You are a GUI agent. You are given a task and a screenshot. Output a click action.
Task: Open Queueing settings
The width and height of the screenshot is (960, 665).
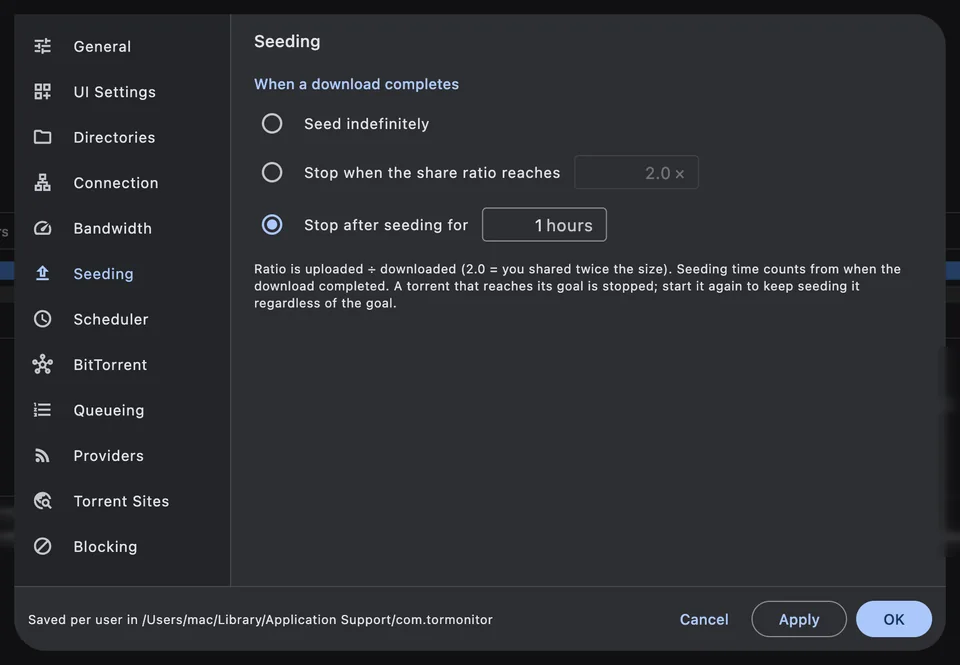[109, 410]
